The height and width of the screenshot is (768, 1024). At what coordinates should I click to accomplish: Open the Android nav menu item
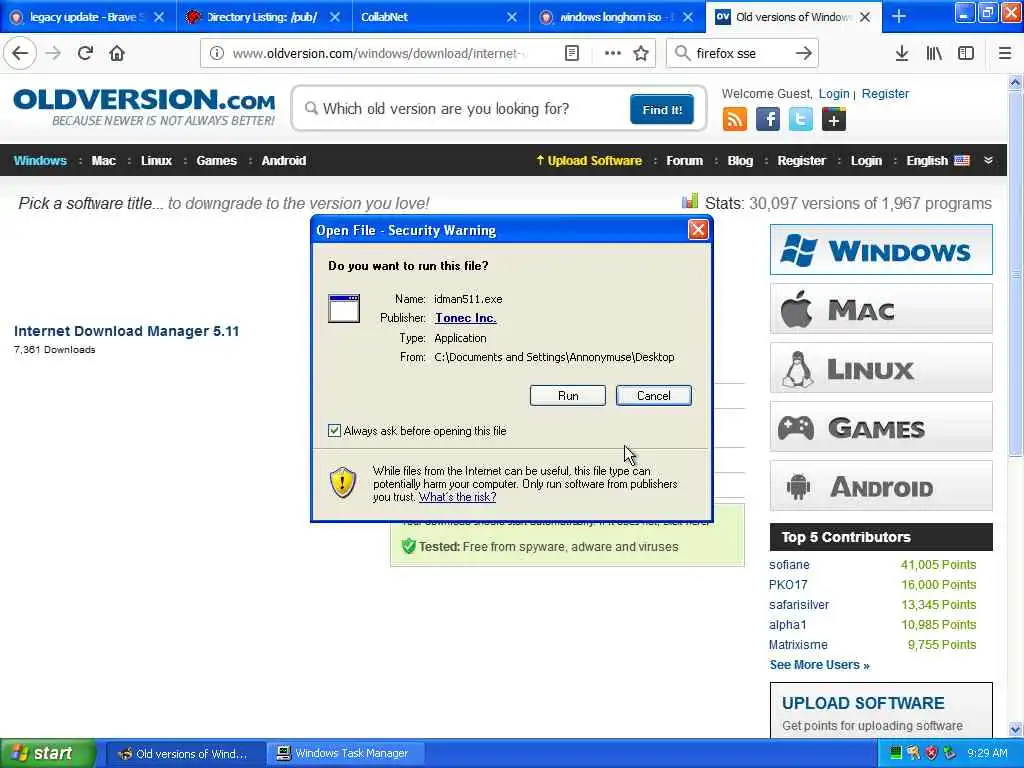[283, 161]
